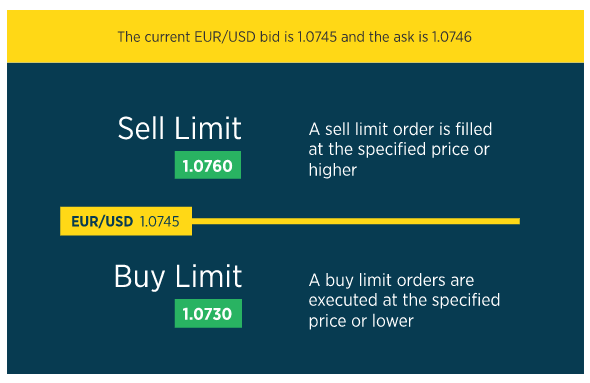The image size is (590, 383).
Task: Click "A buy limit orders are" line
Action: pos(391,280)
